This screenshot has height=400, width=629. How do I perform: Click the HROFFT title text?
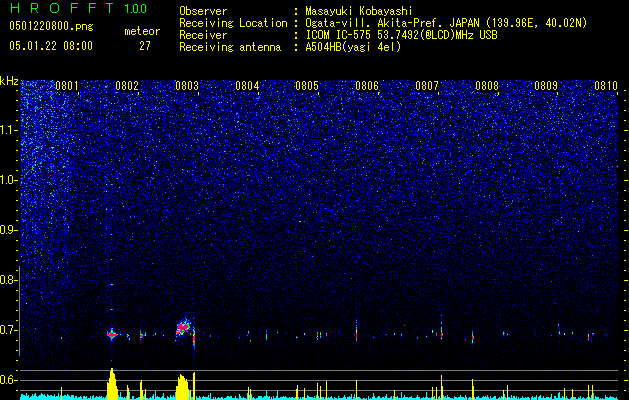tap(62, 8)
